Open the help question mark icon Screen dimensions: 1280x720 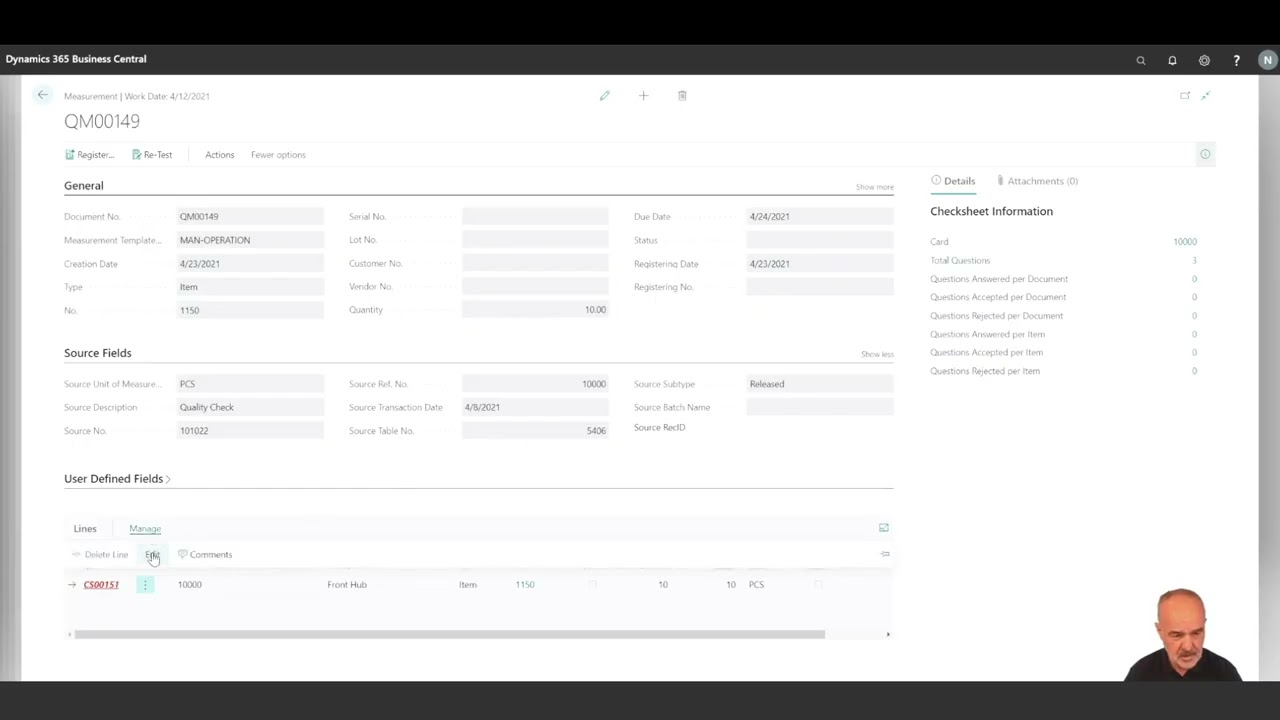(x=1236, y=60)
